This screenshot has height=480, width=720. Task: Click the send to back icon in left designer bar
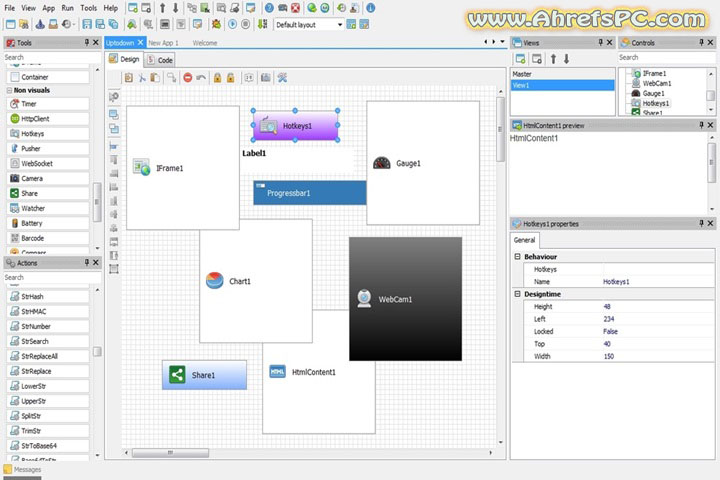(x=113, y=129)
